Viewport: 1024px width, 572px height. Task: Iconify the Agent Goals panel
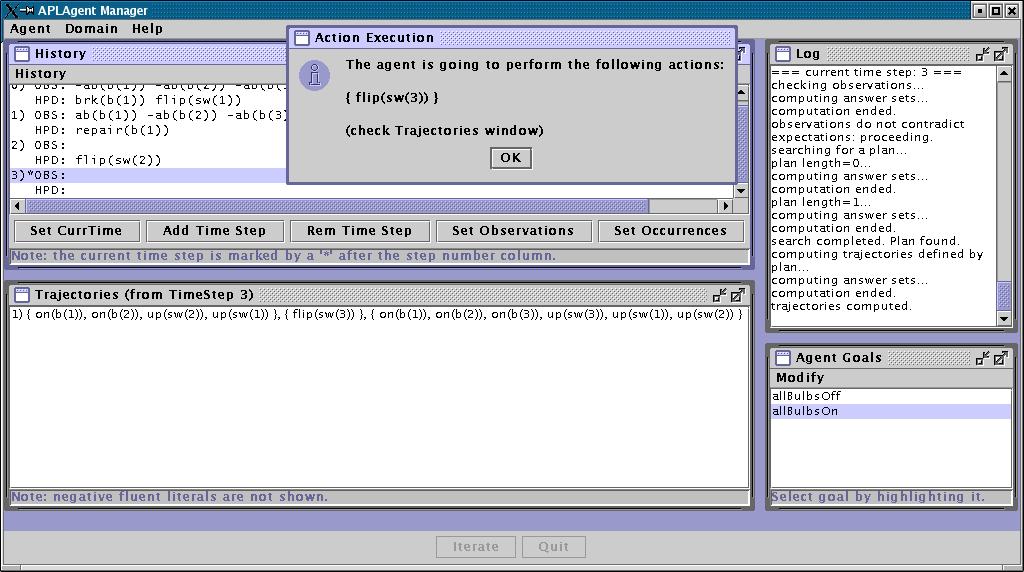[983, 357]
